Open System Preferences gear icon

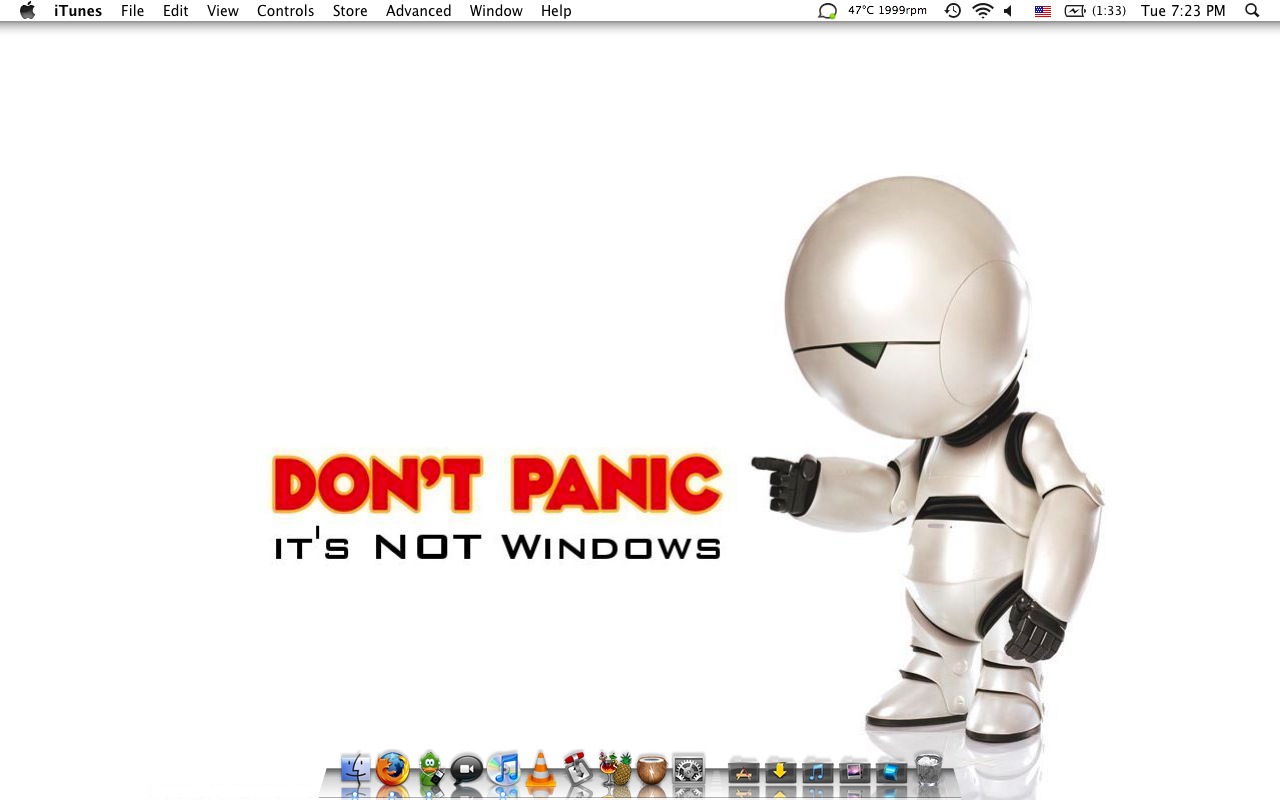click(x=689, y=769)
